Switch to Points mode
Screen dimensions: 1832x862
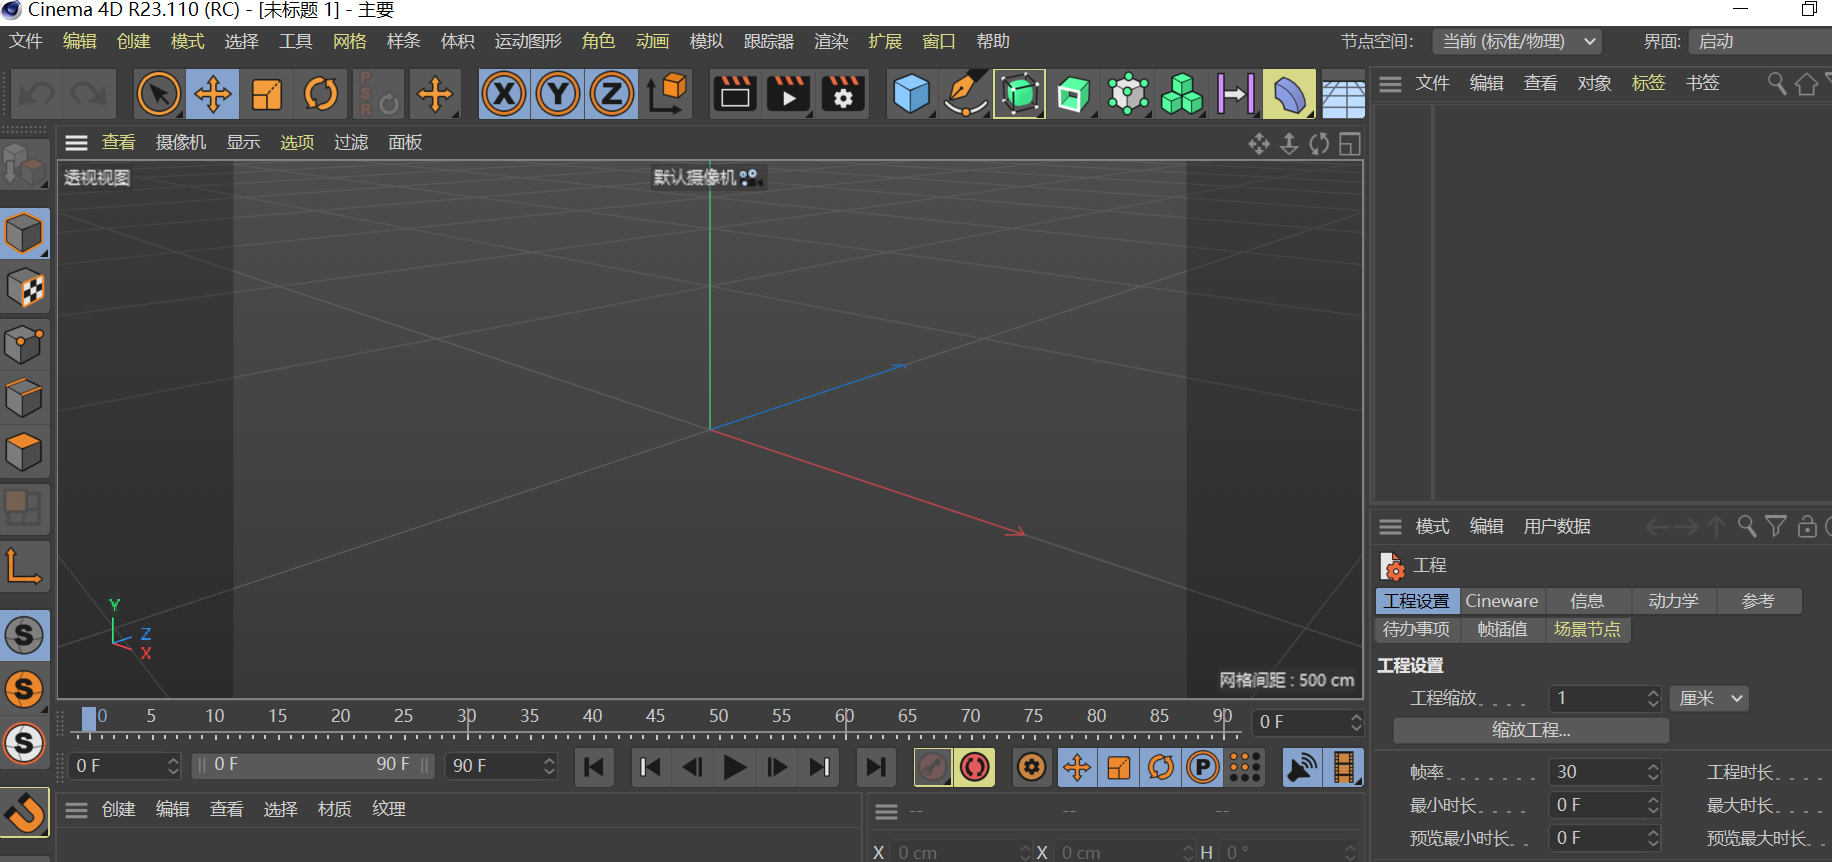(x=24, y=345)
